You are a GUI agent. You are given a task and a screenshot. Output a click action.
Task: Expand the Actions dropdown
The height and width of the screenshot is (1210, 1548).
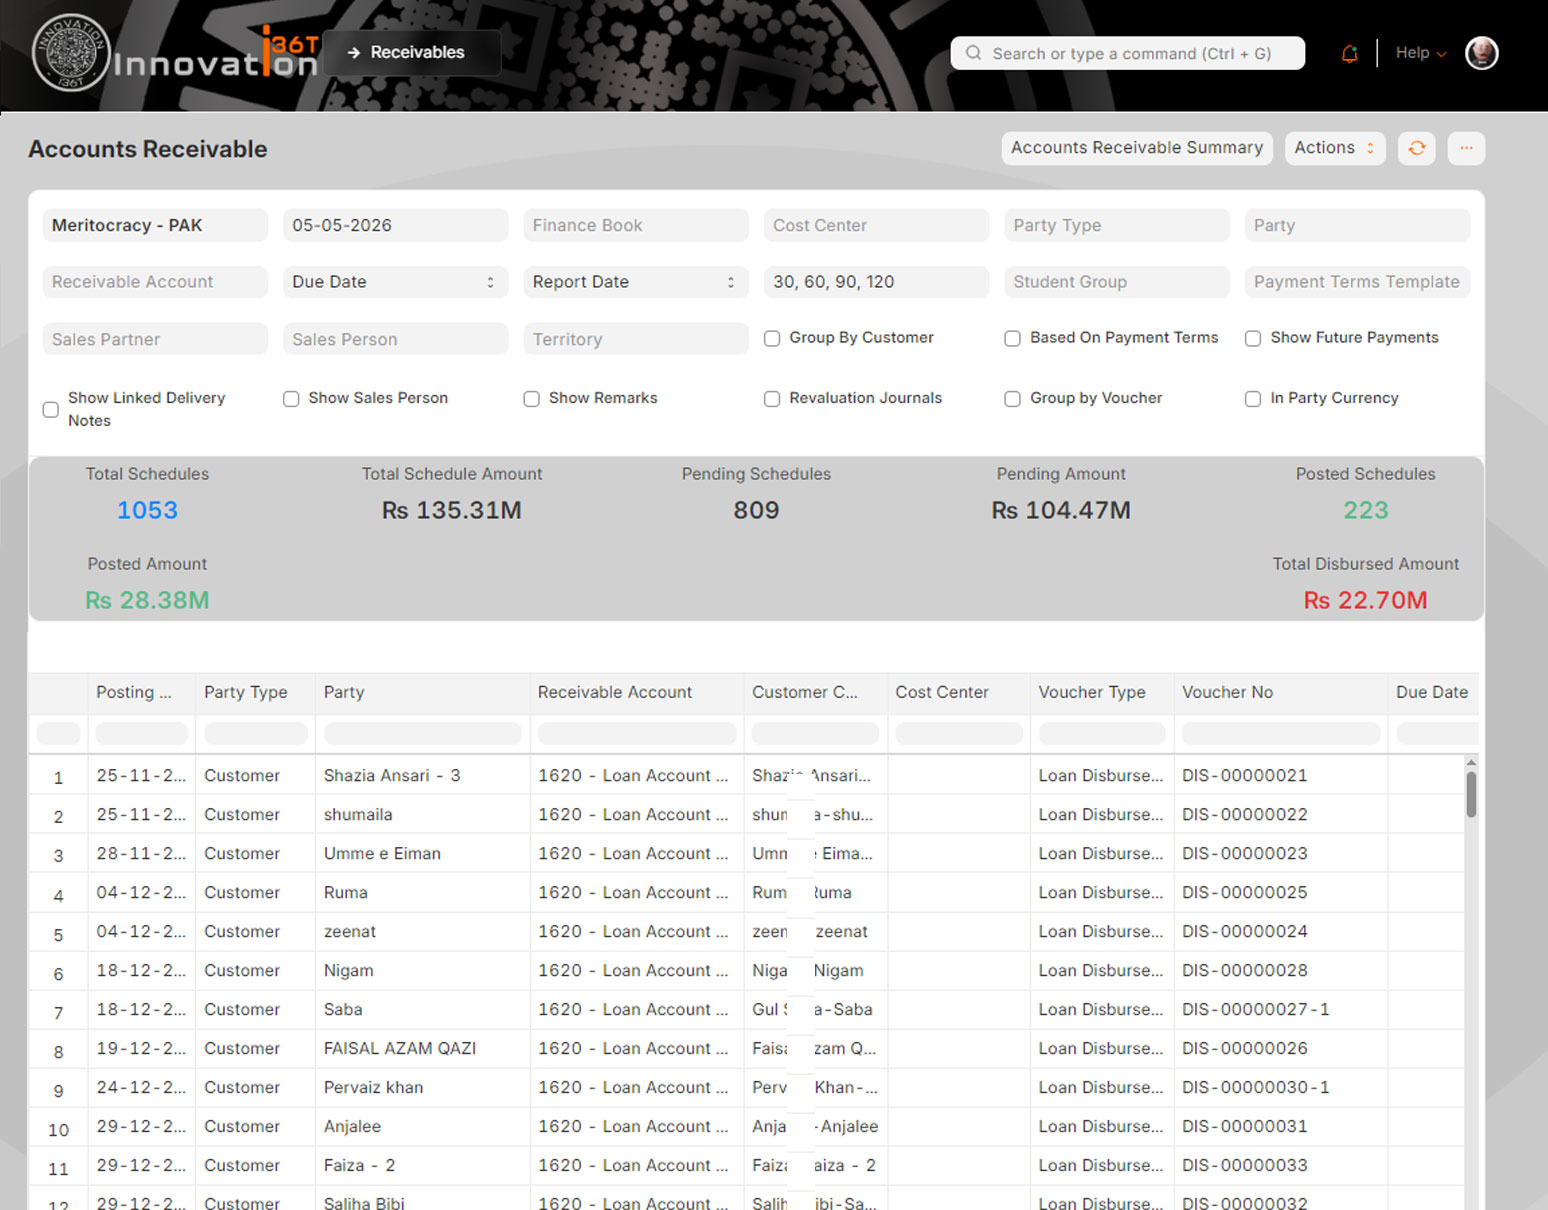click(1334, 148)
